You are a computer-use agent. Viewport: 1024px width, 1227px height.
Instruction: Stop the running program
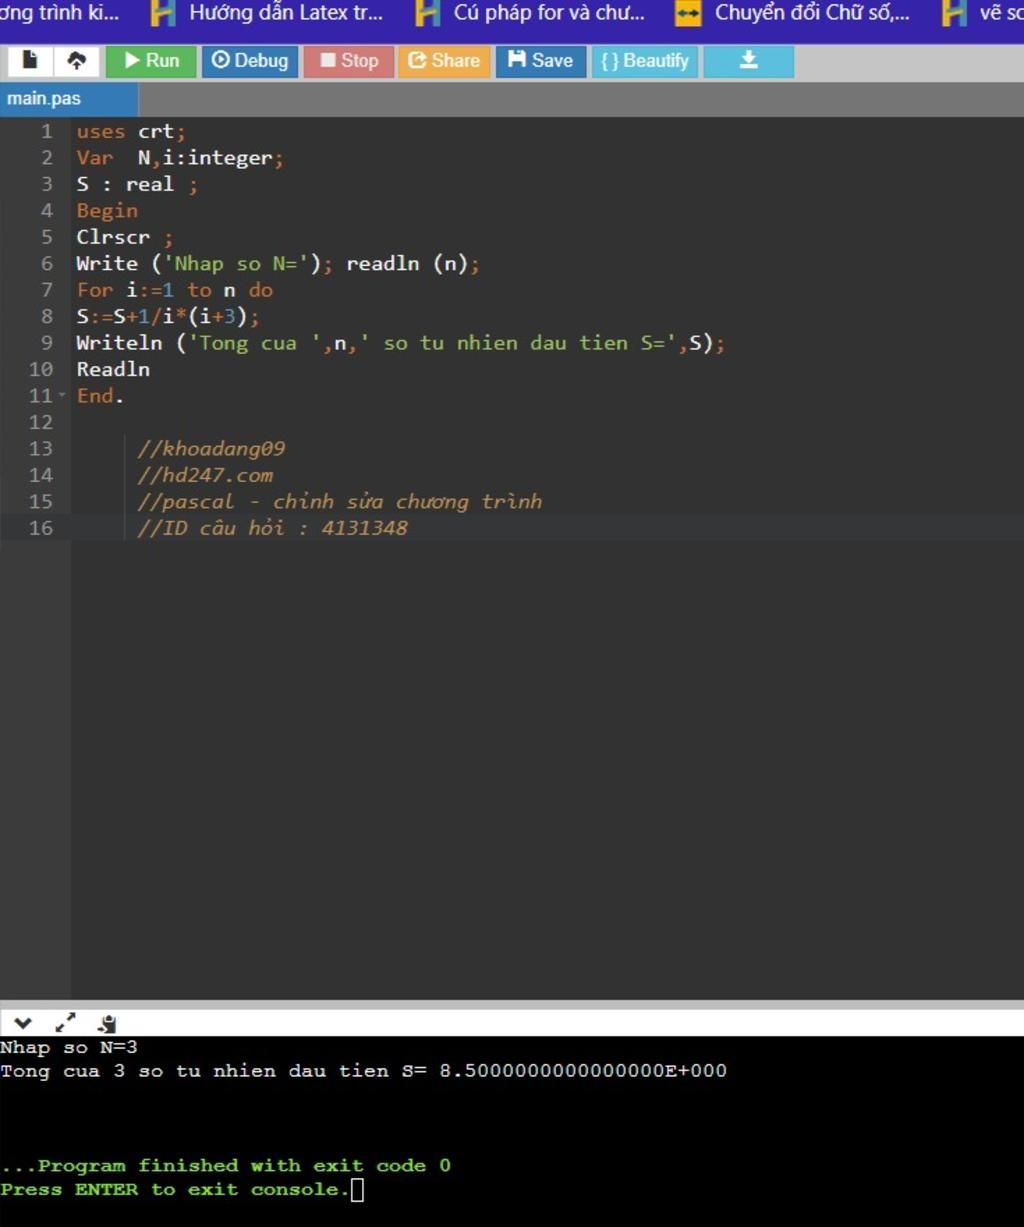(349, 61)
